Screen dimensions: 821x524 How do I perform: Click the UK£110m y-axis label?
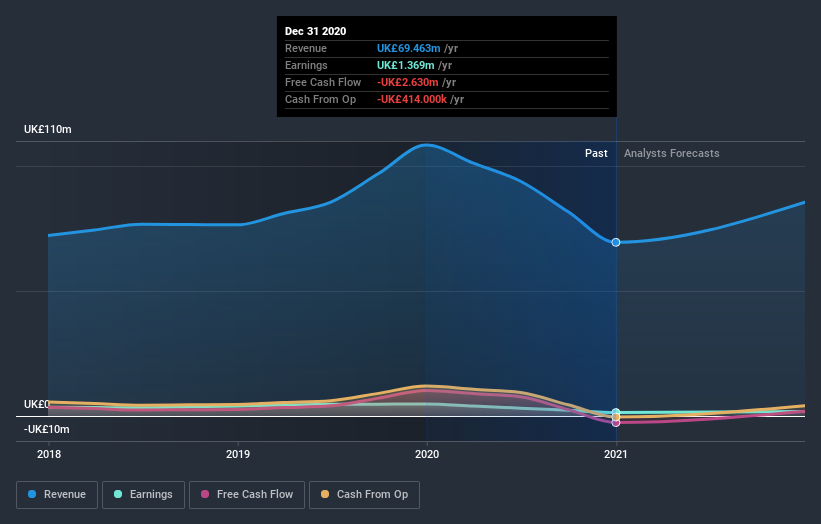pyautogui.click(x=48, y=129)
